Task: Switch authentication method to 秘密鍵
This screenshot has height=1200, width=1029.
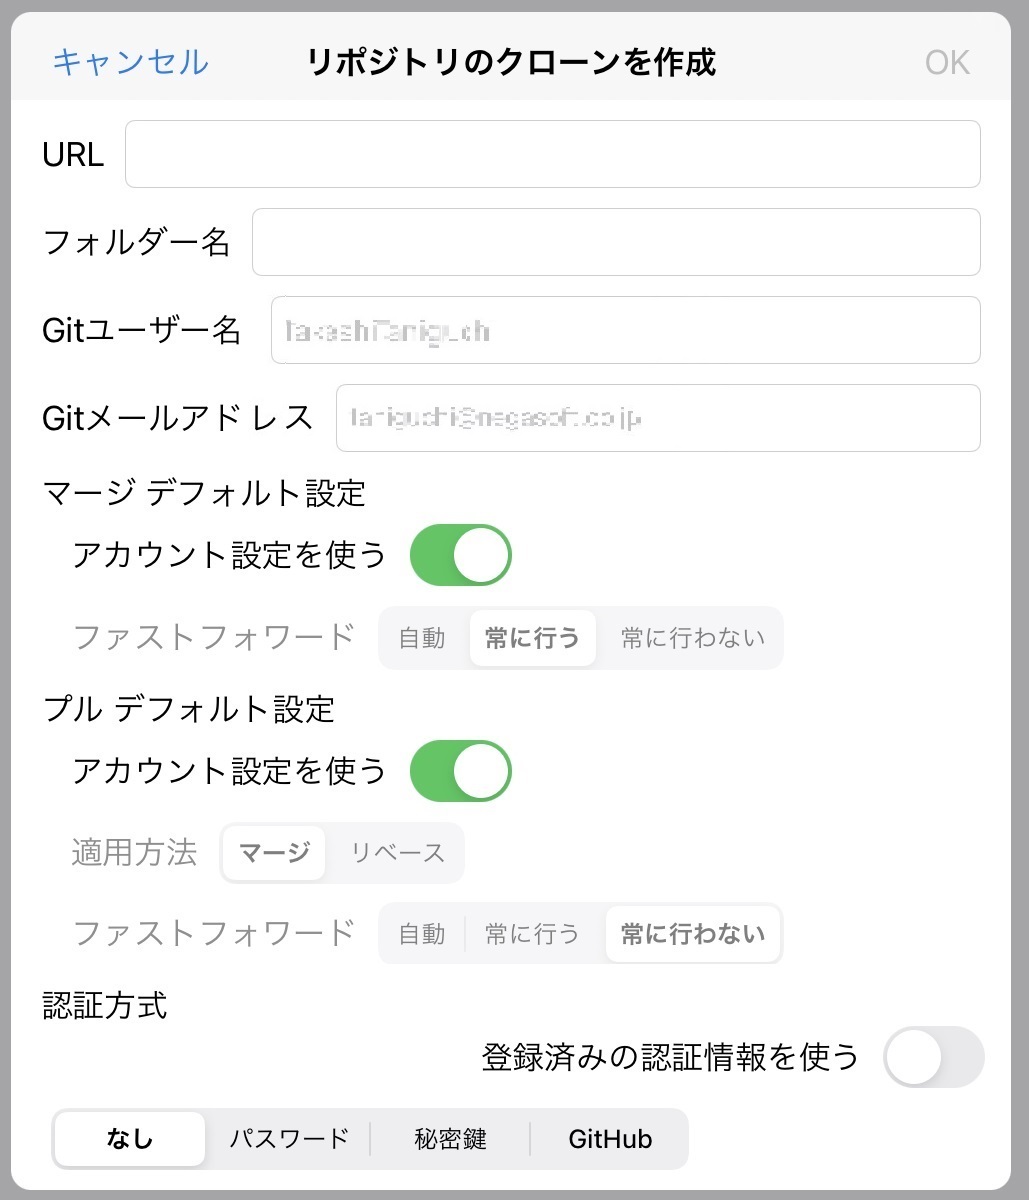Action: tap(449, 1138)
